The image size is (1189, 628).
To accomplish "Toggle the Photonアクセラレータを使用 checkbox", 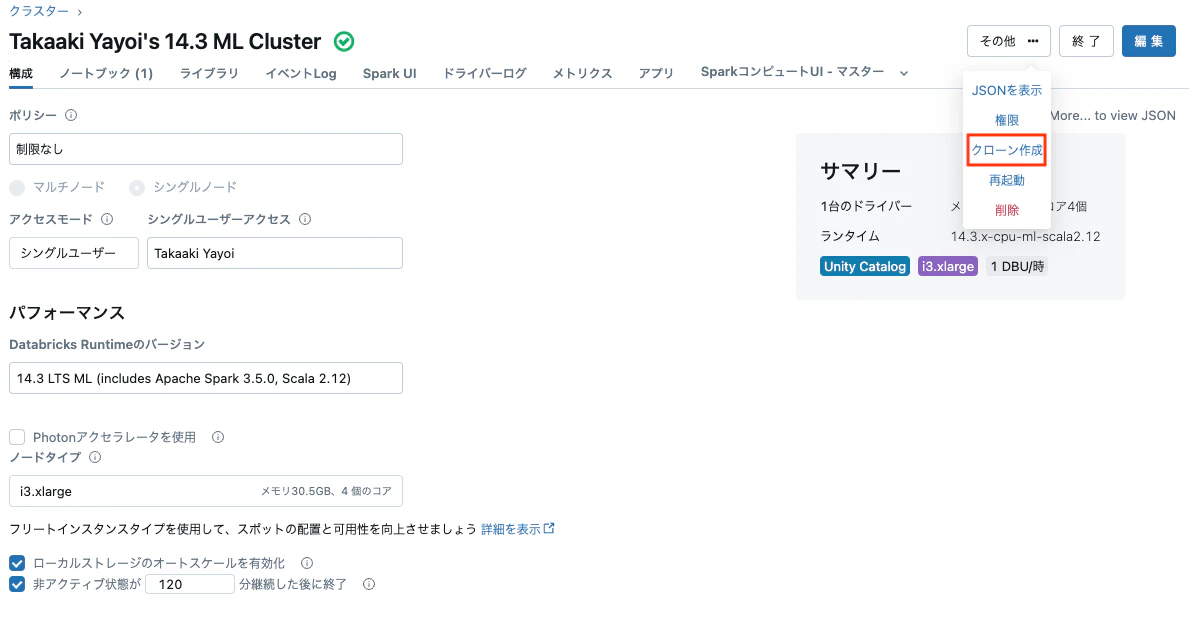I will coord(17,437).
